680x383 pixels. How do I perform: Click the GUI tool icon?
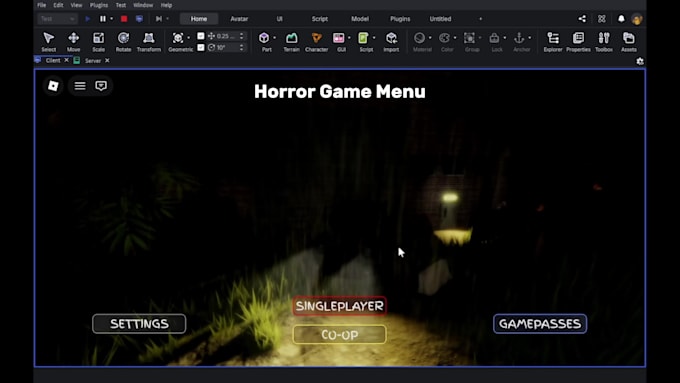[x=339, y=38]
